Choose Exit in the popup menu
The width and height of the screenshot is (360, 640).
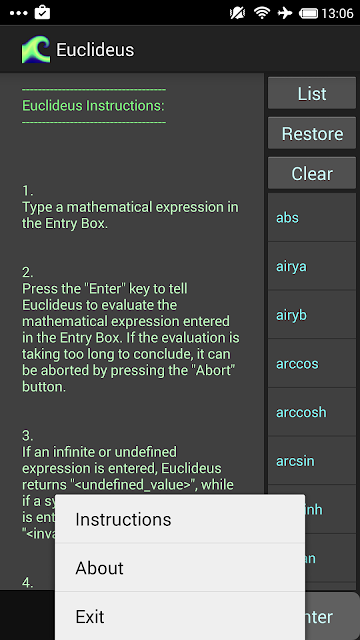click(180, 616)
